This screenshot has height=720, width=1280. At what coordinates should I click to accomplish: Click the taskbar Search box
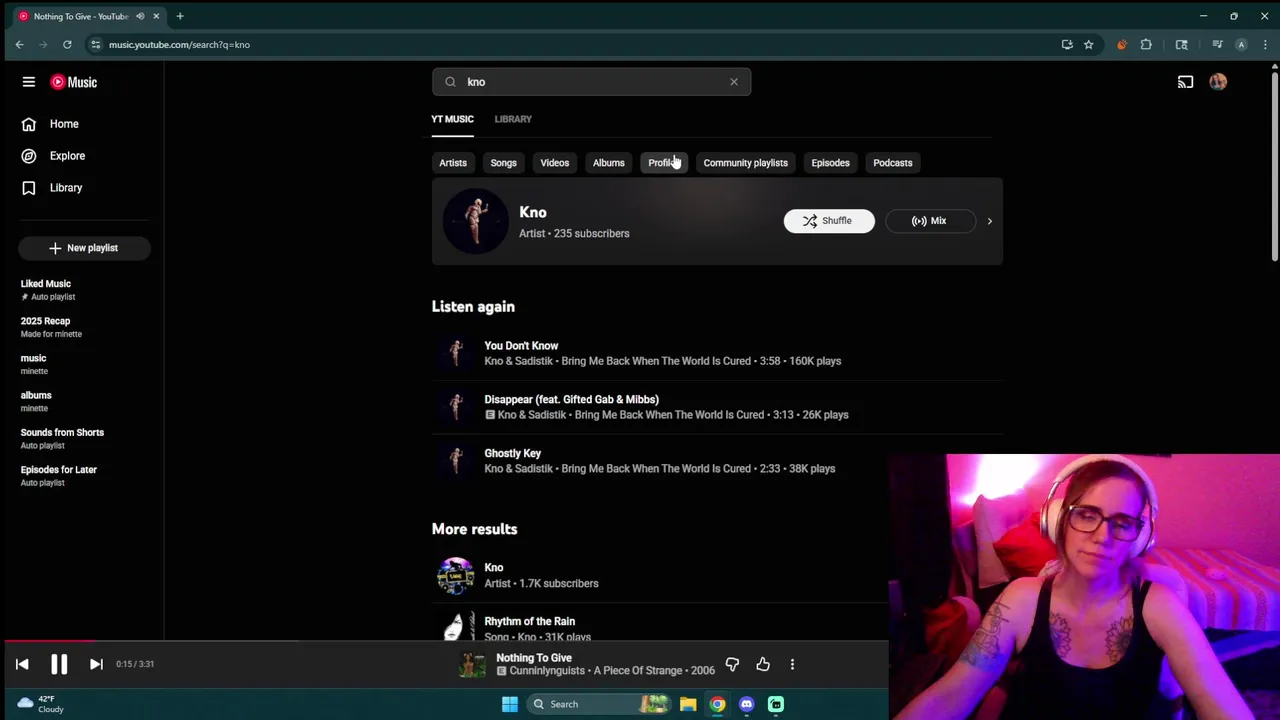[x=599, y=704]
